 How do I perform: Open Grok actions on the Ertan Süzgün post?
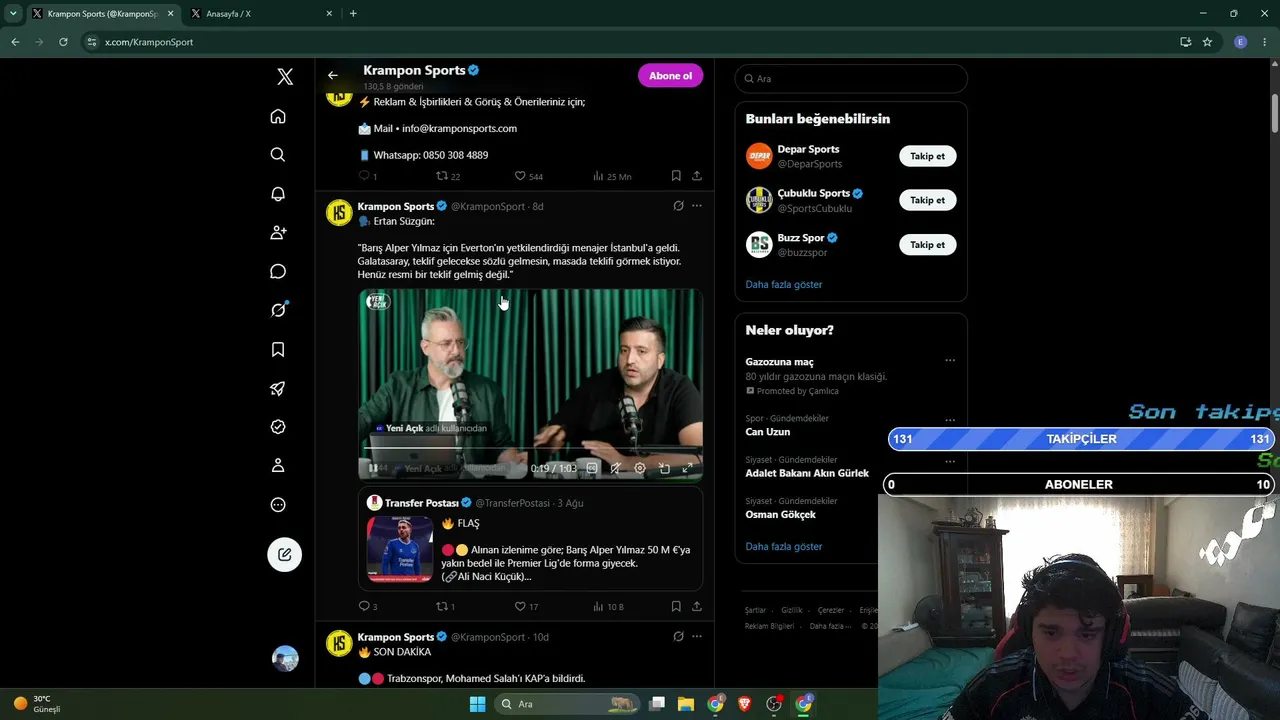pyautogui.click(x=678, y=206)
